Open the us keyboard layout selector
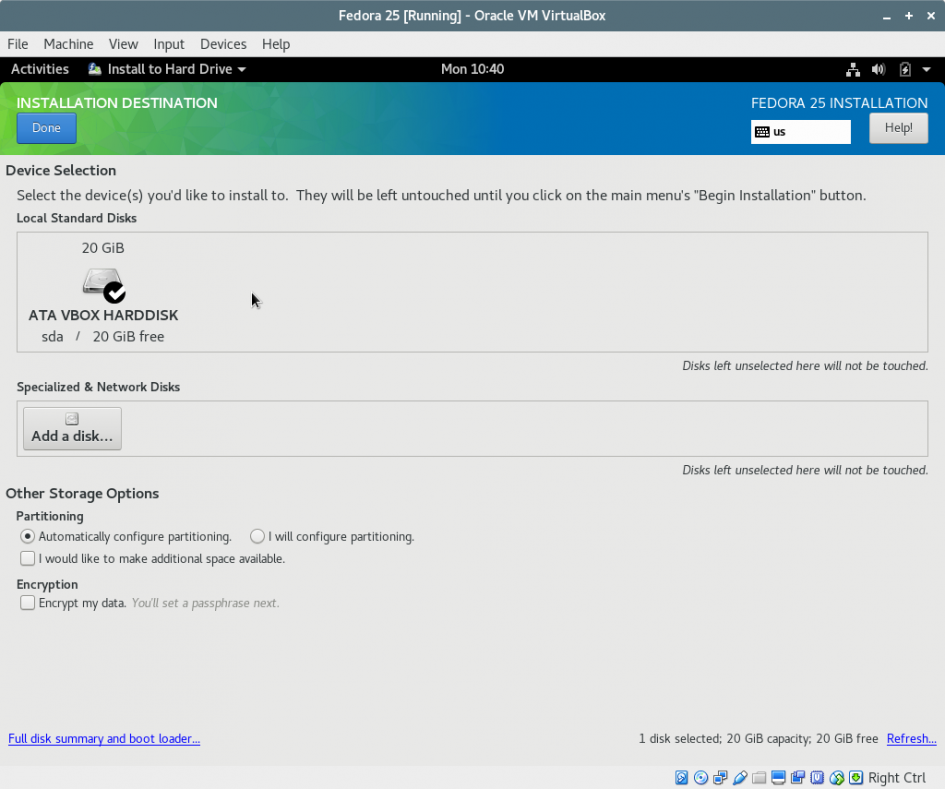The image size is (945, 789). pyautogui.click(x=800, y=132)
